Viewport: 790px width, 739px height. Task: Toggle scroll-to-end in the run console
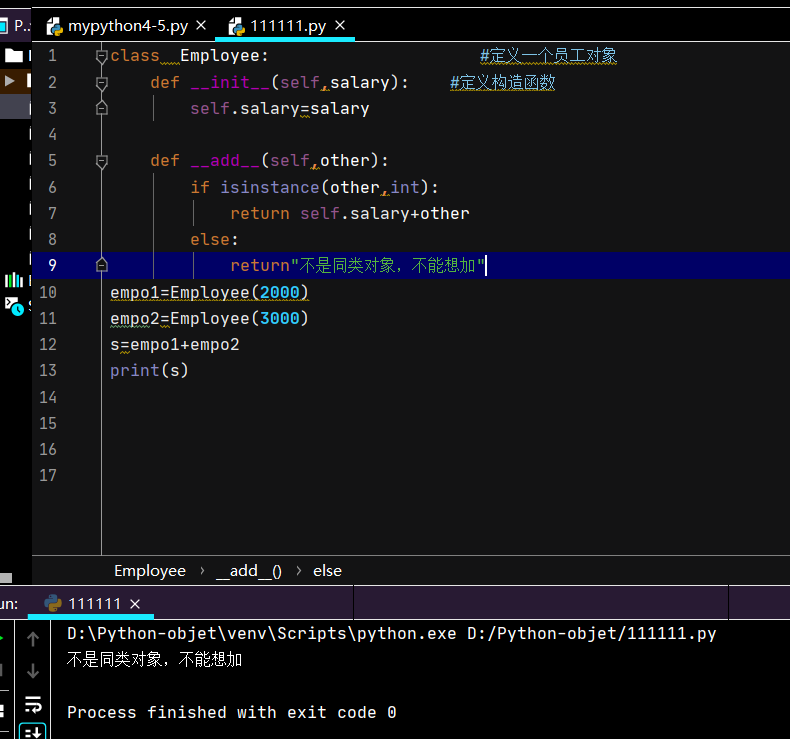33,731
